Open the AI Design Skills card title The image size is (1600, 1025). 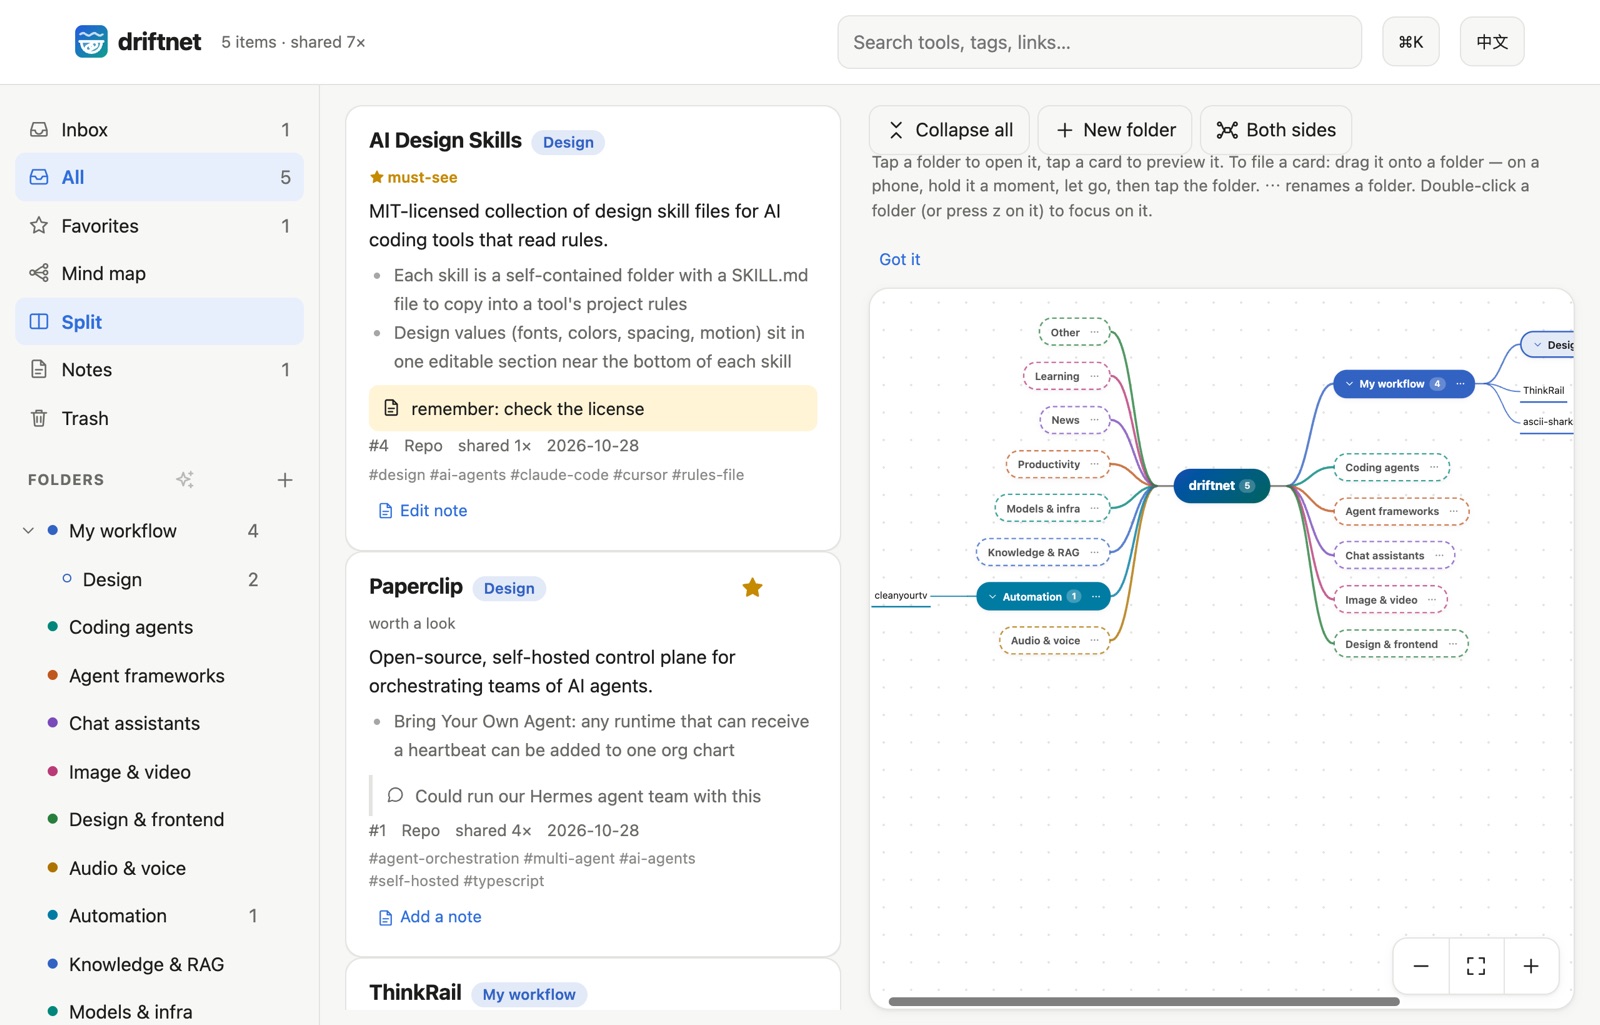445,141
